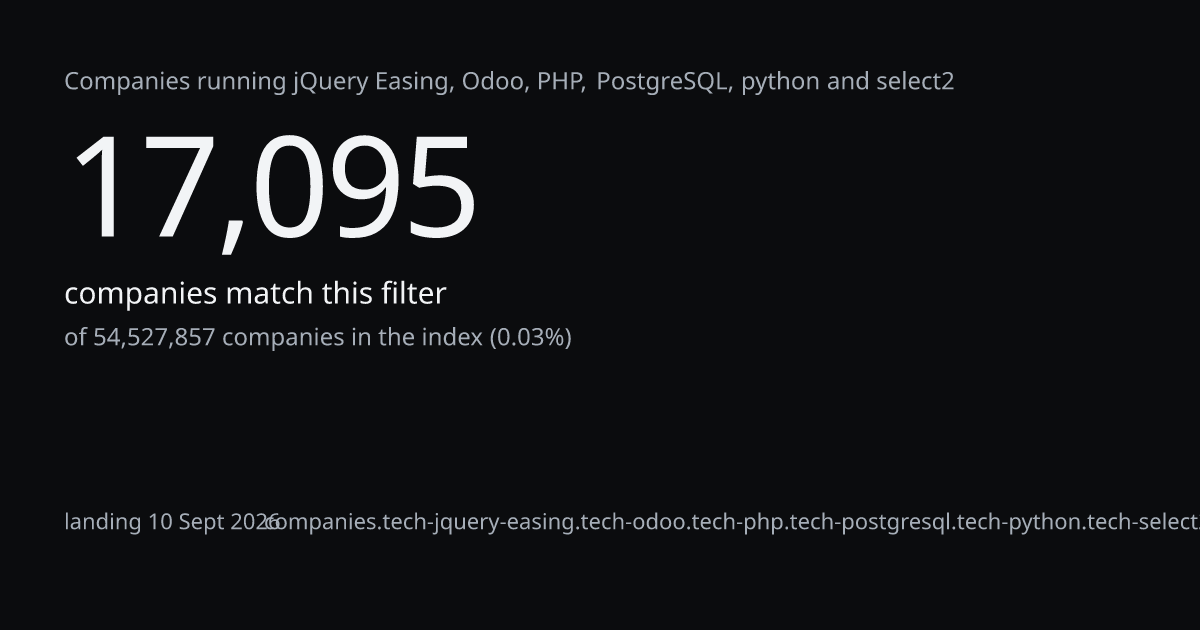1200x630 pixels.
Task: Select 'PostgreSQL' in the filter heading
Action: pos(661,82)
